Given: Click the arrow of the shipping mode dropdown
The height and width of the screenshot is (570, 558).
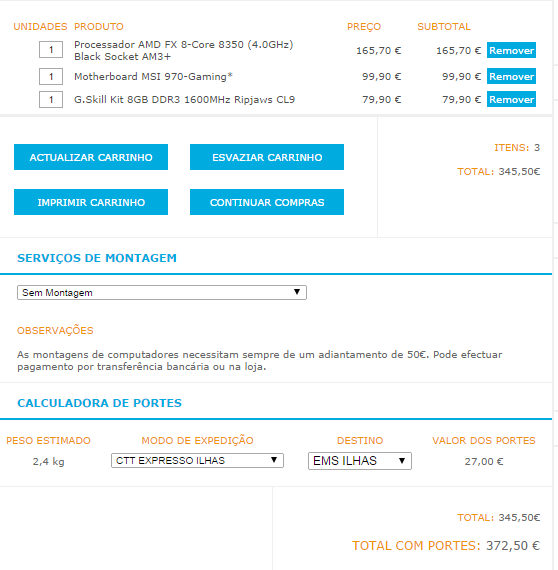Looking at the screenshot, I should [x=274, y=460].
